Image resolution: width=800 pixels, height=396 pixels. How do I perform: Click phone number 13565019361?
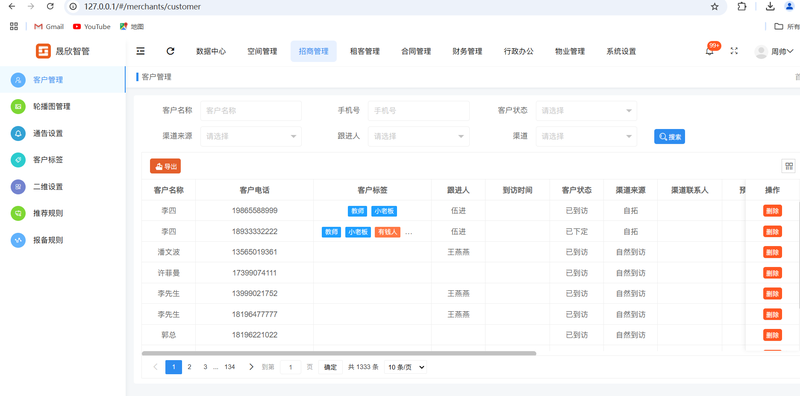255,252
